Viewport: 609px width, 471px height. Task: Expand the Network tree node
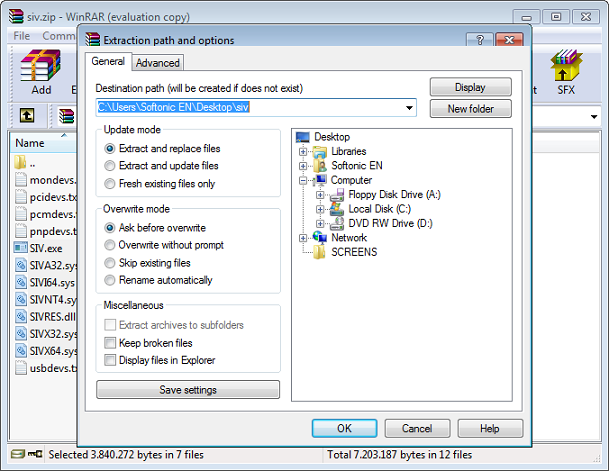pos(303,238)
